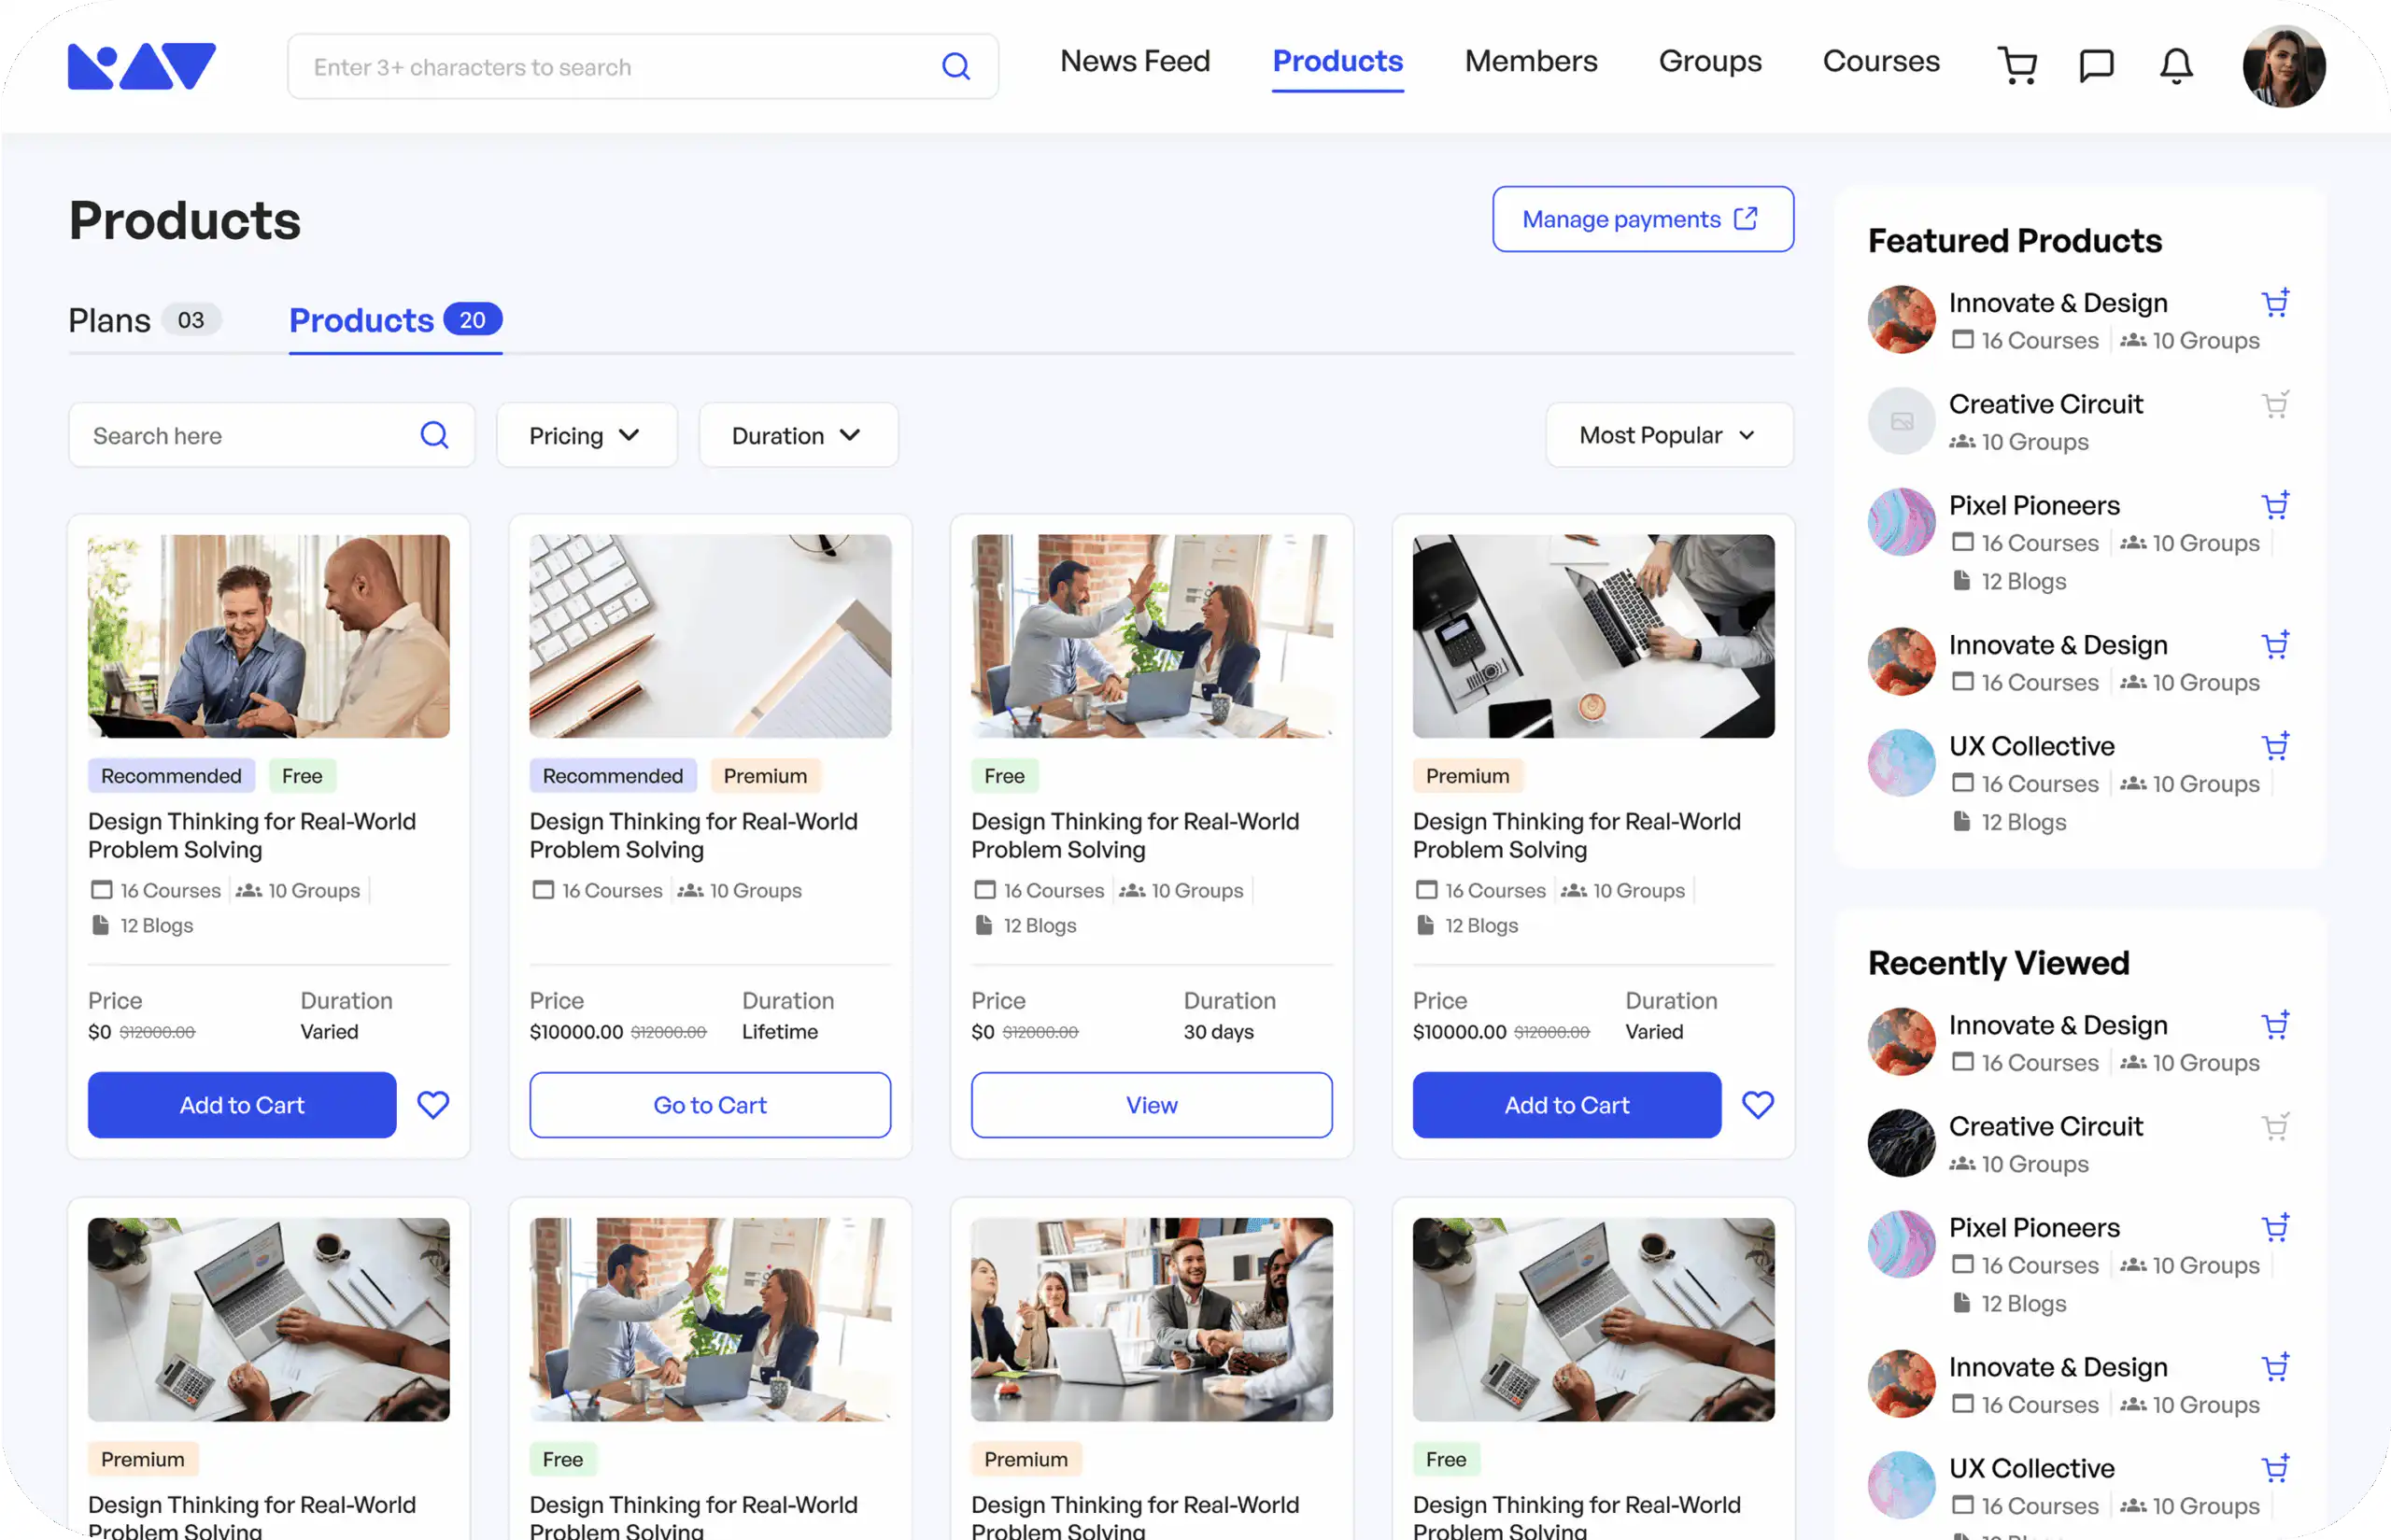Open the product photo of two men talking

tap(269, 636)
